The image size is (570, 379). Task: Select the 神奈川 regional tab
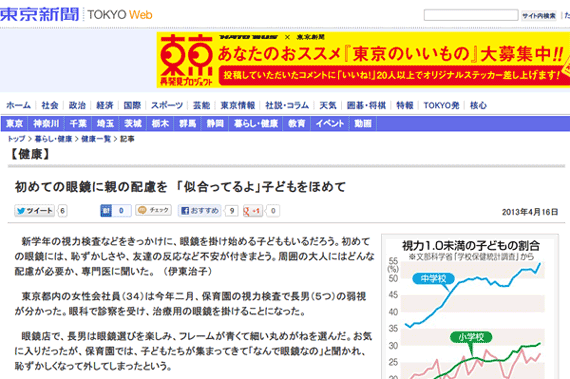pyautogui.click(x=46, y=124)
